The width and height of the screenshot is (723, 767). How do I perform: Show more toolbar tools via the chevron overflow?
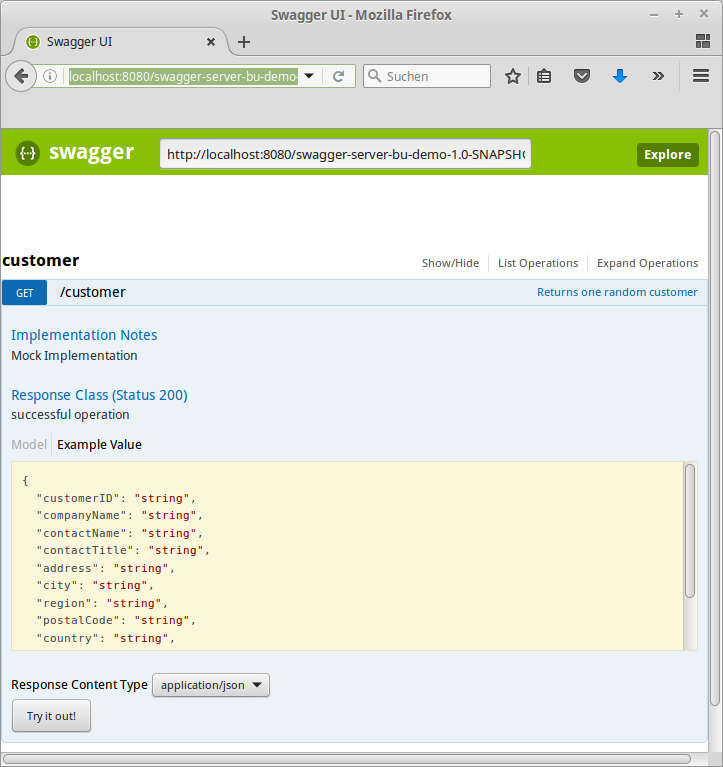click(x=658, y=76)
